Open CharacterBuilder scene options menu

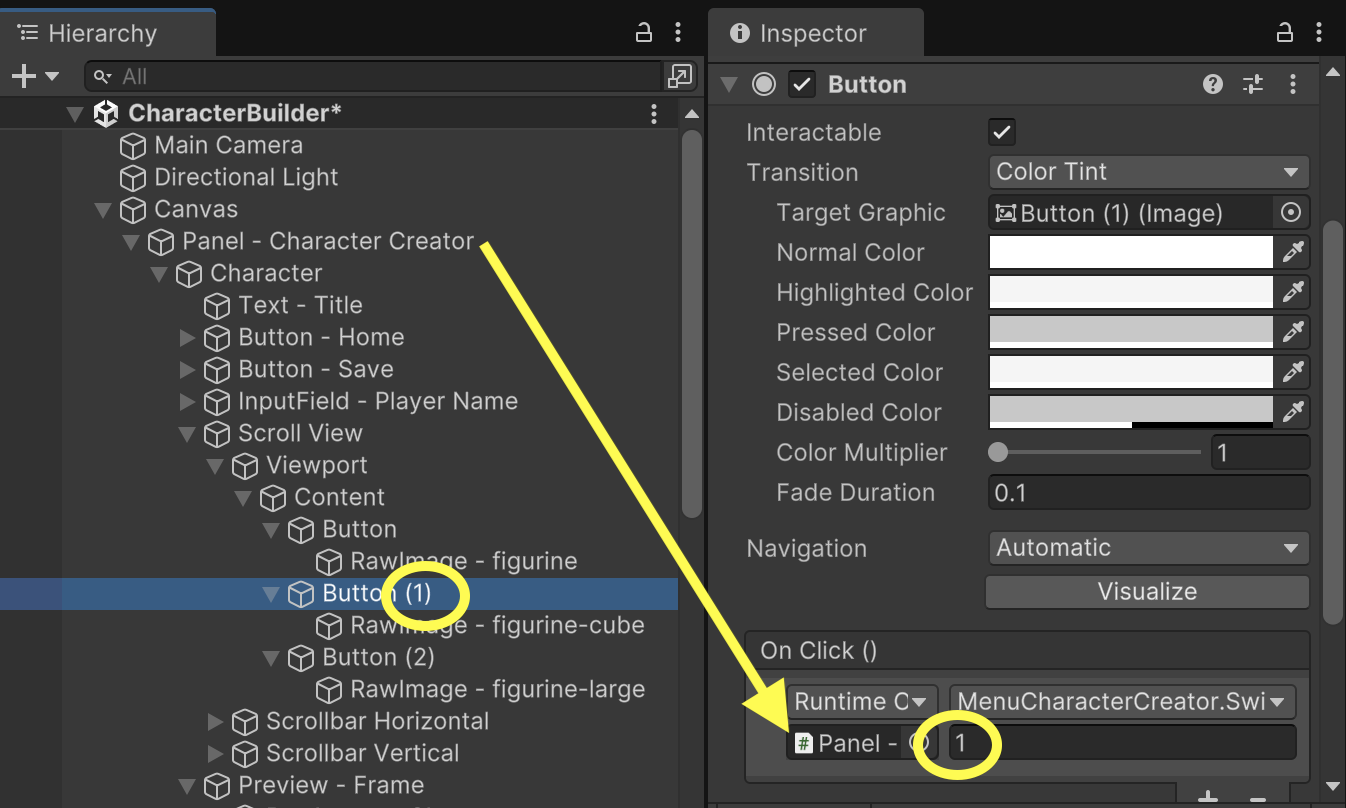(654, 113)
